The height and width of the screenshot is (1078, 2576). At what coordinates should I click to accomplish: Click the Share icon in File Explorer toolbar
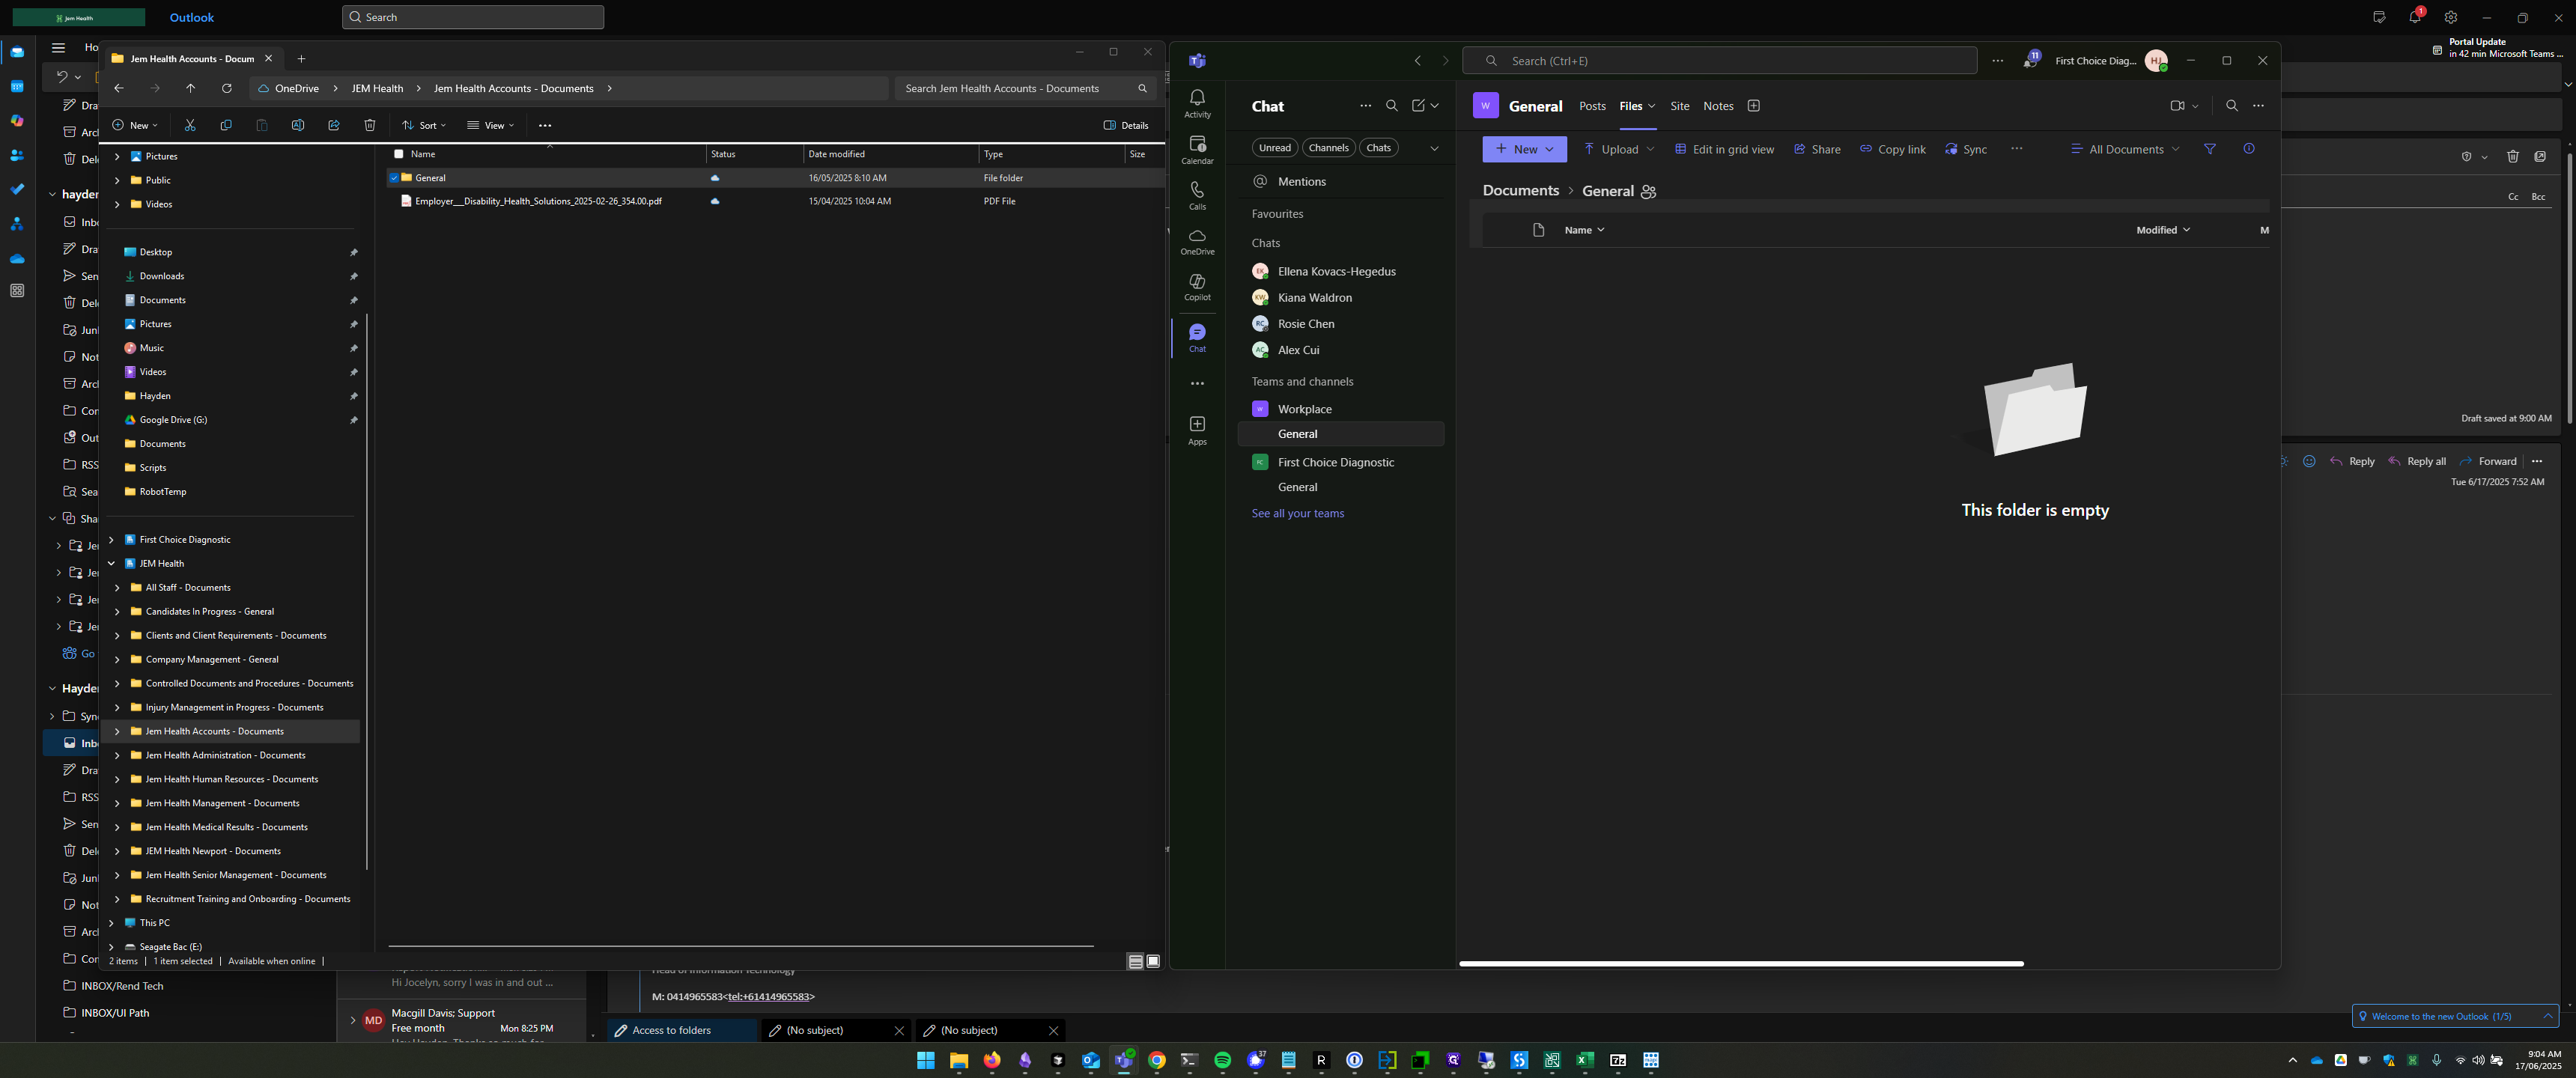(x=334, y=125)
